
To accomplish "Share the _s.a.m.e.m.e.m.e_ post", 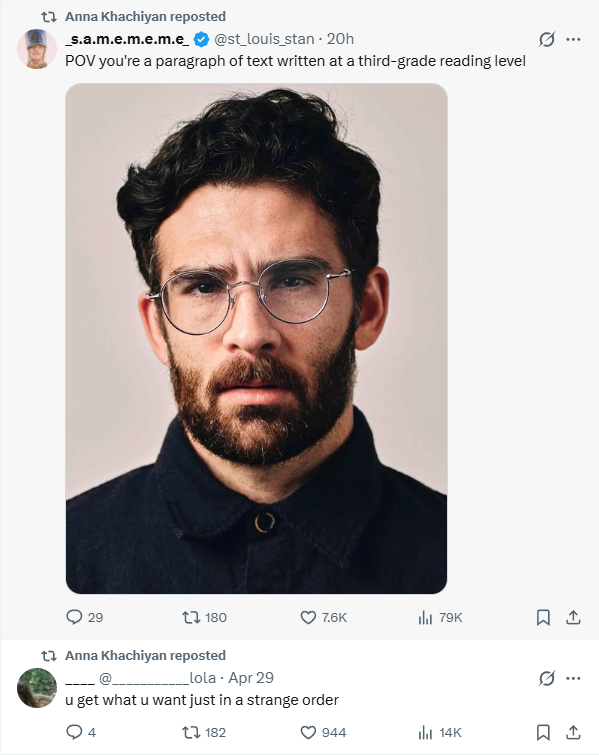I will [x=573, y=617].
